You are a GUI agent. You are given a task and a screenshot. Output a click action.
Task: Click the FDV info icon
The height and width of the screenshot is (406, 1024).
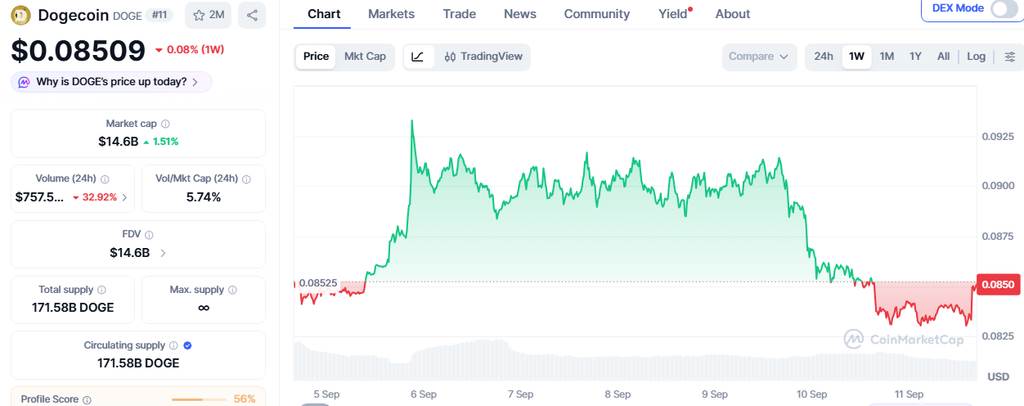click(149, 235)
